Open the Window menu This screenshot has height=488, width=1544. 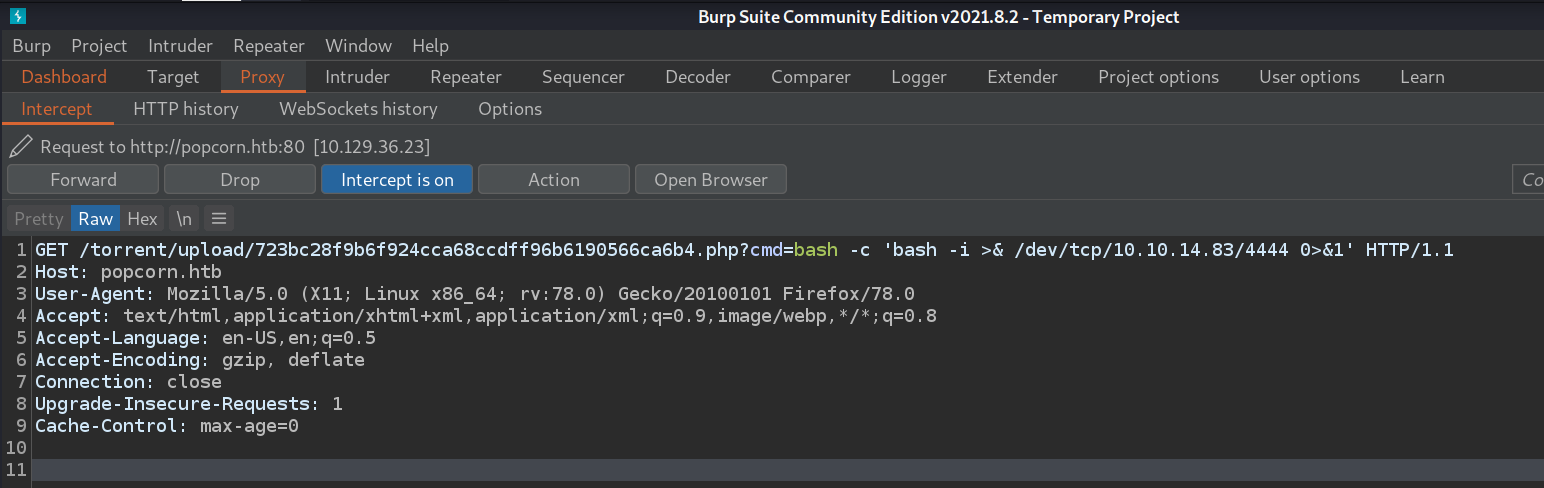pyautogui.click(x=358, y=46)
